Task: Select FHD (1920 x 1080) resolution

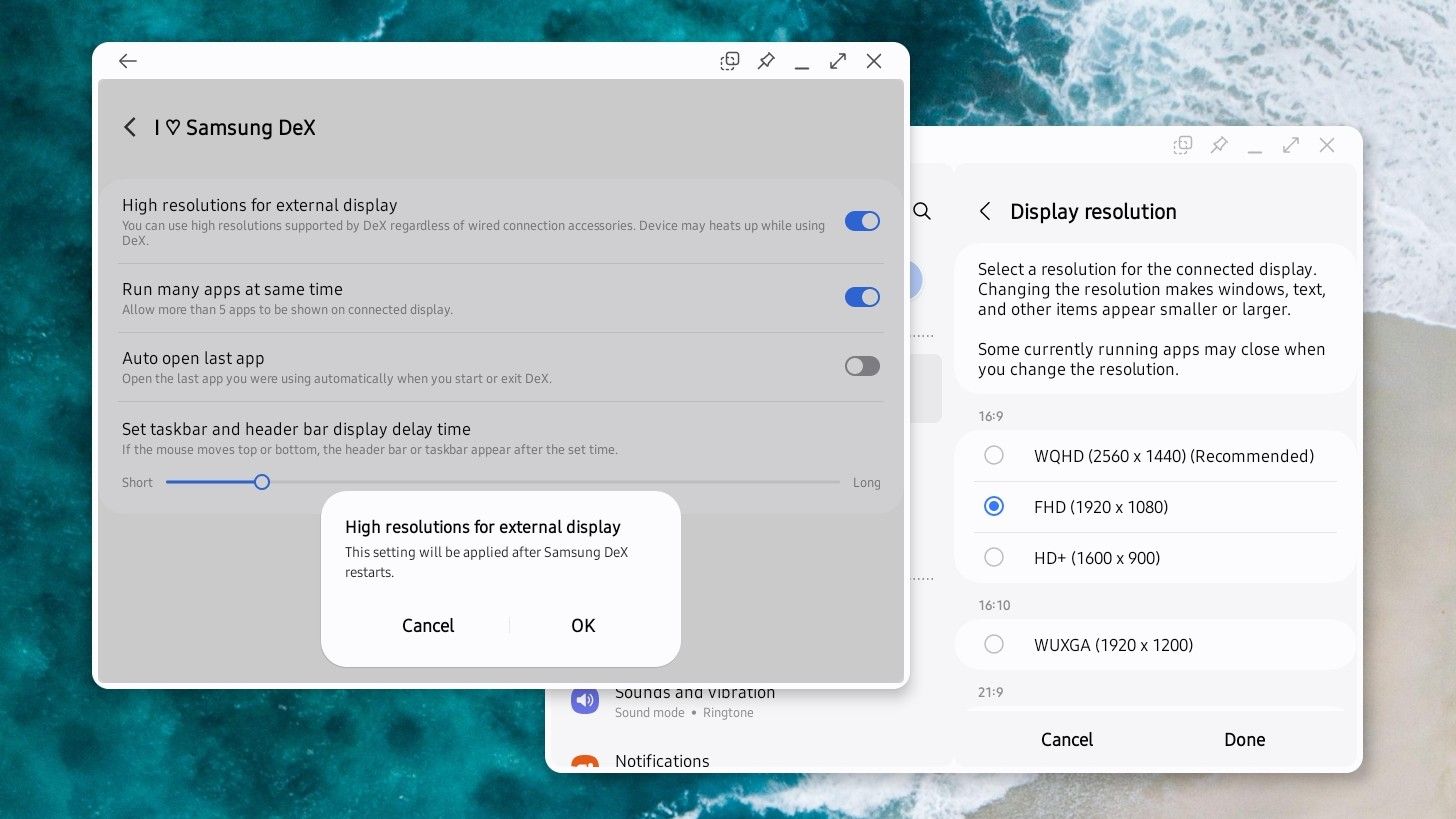Action: tap(1155, 507)
